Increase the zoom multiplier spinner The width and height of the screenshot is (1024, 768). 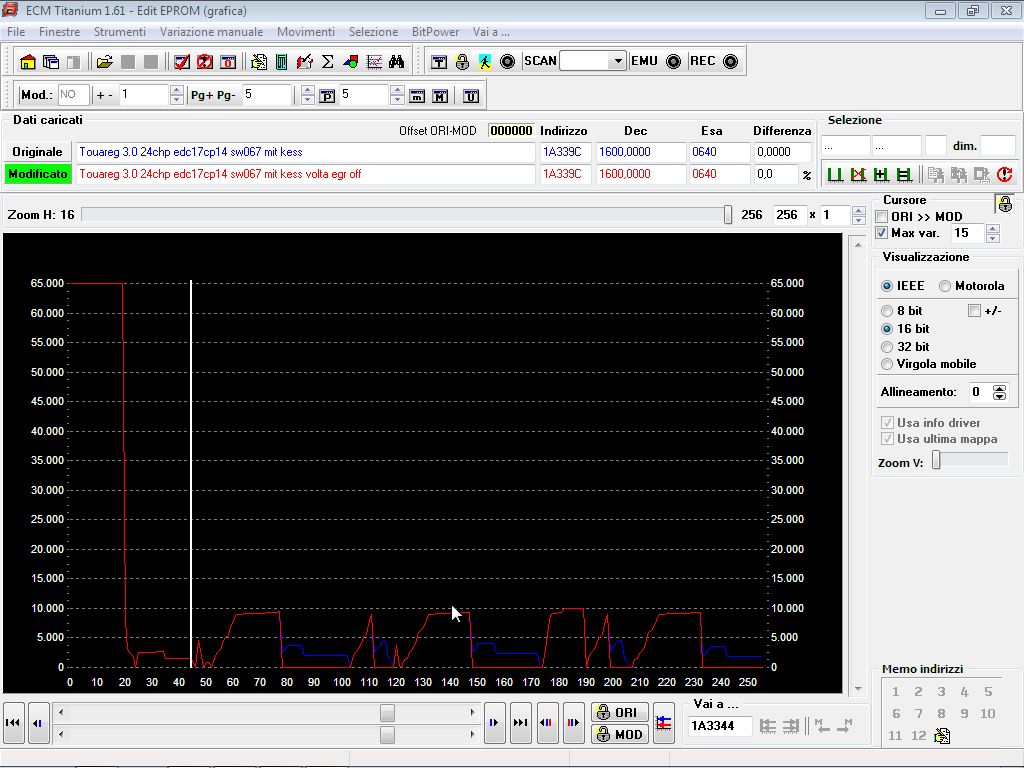point(859,210)
